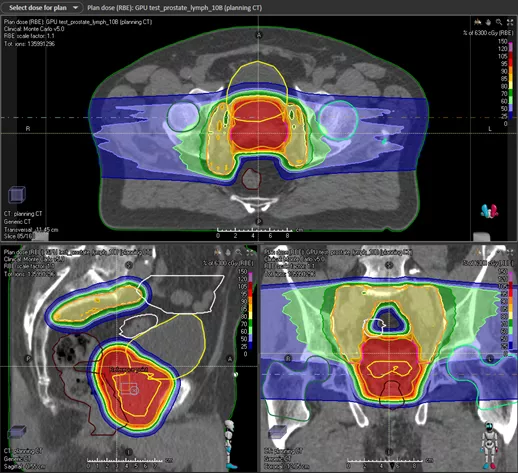Maximize the transversal view with fullscreen icon
518x473 pixels.
click(x=510, y=22)
